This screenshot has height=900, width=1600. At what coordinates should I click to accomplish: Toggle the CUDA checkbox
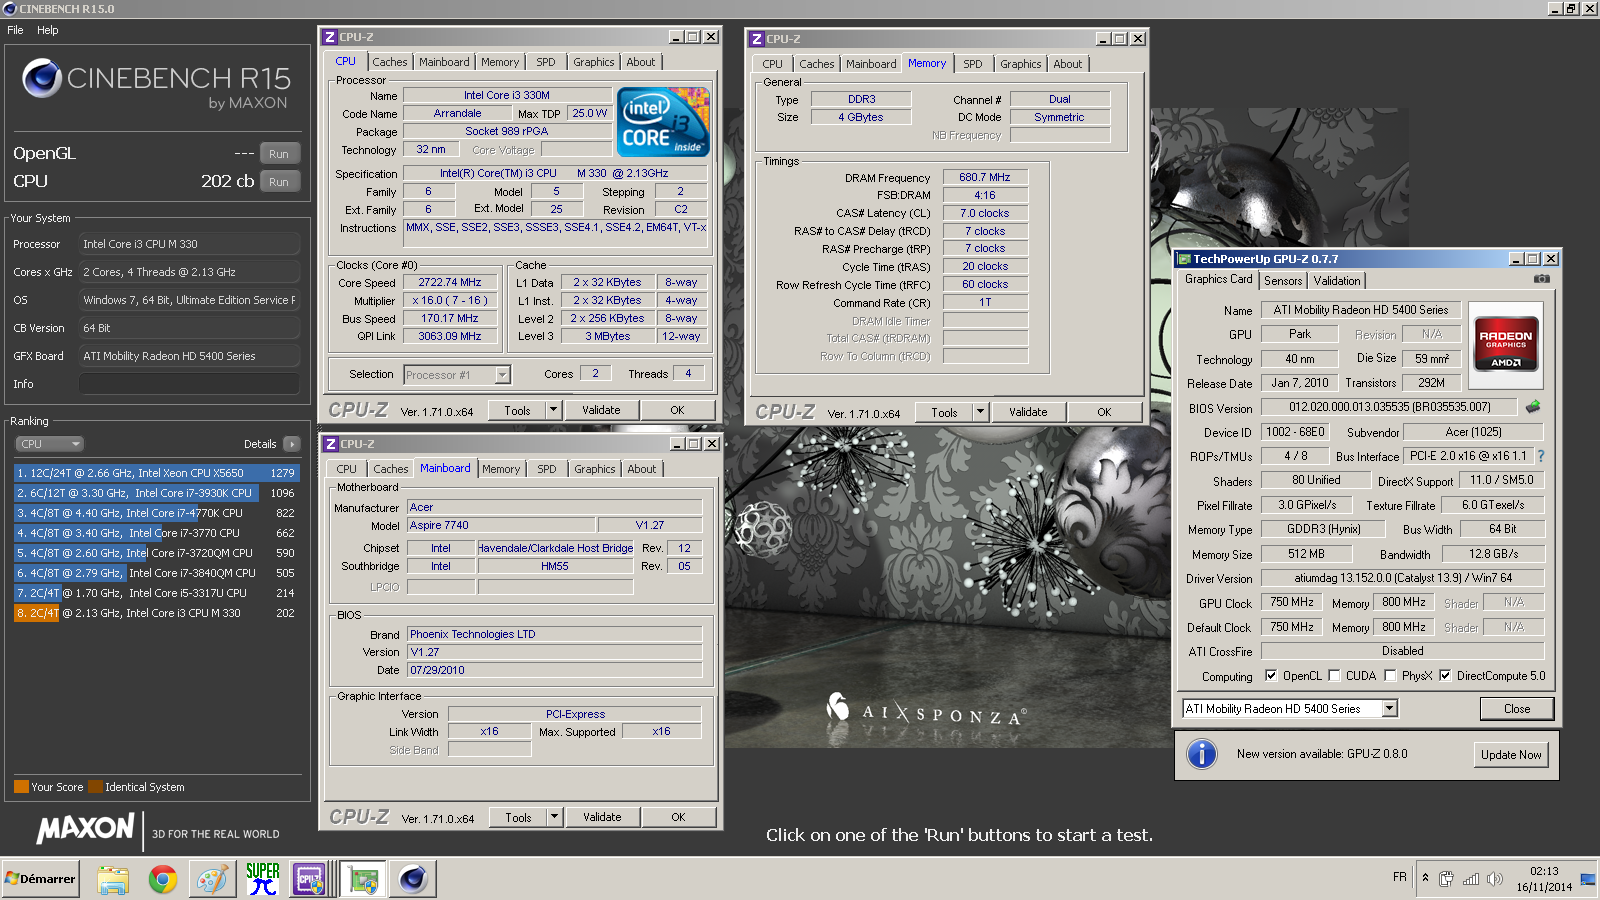click(1334, 675)
